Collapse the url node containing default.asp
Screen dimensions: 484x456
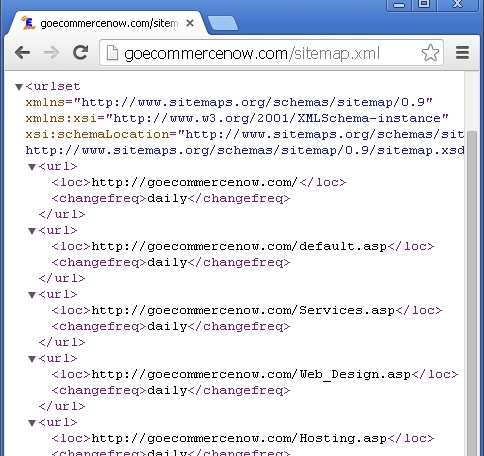(32, 231)
